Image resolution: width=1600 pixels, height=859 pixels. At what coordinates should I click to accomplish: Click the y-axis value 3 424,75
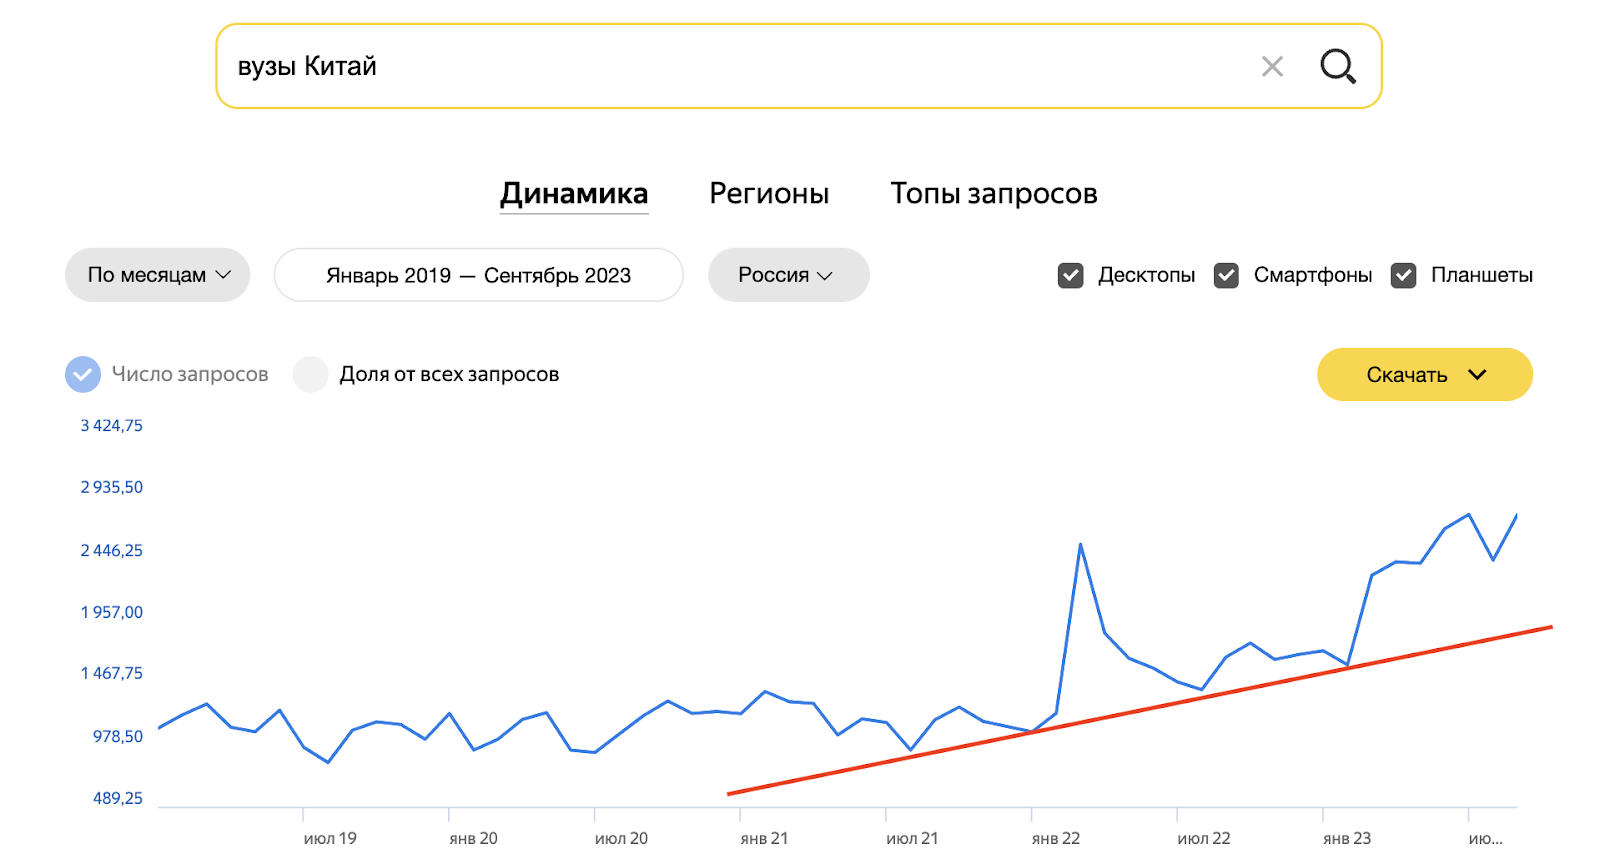coord(112,425)
